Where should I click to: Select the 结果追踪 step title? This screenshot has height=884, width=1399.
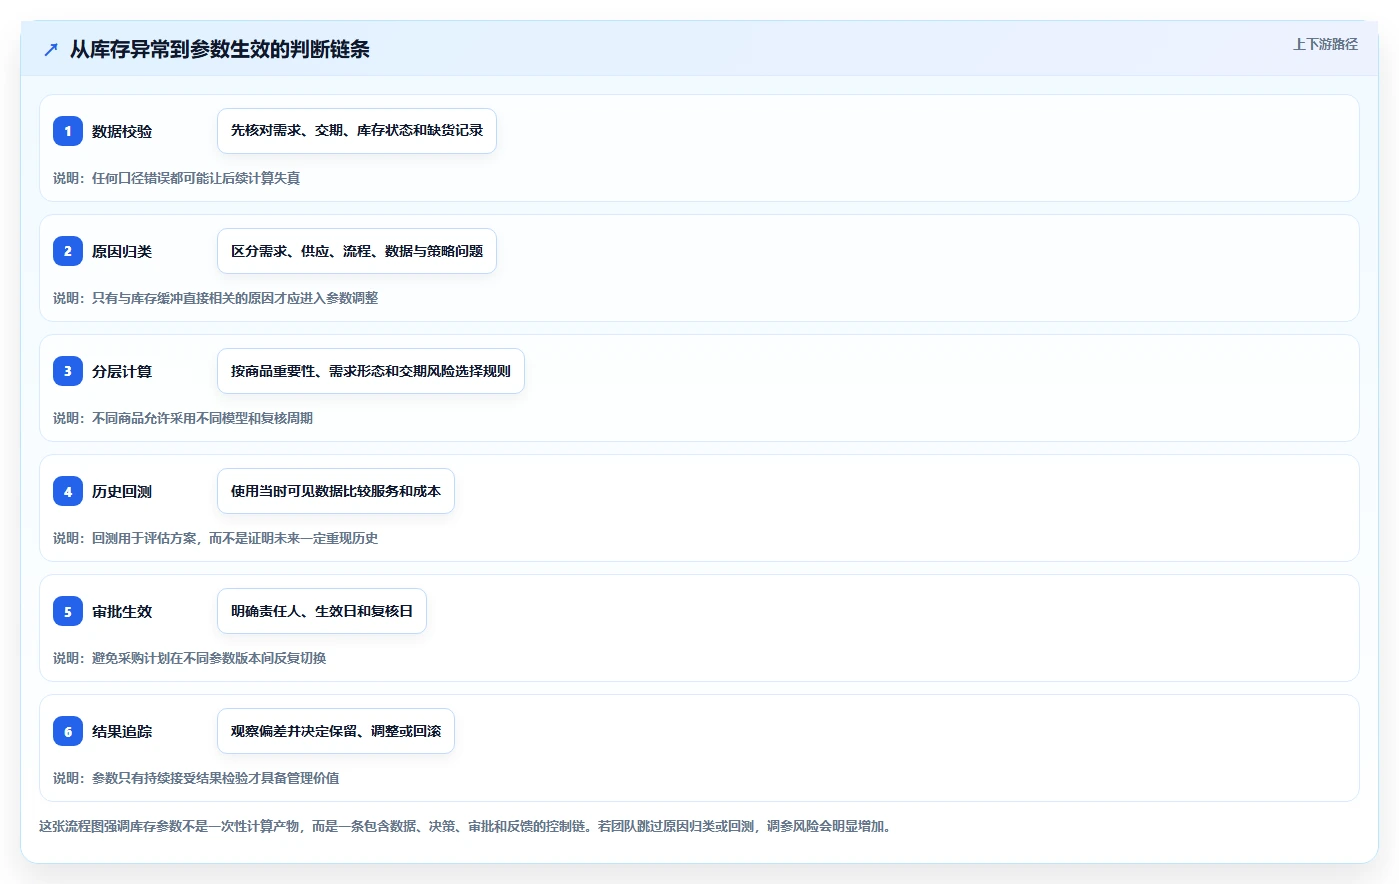122,731
